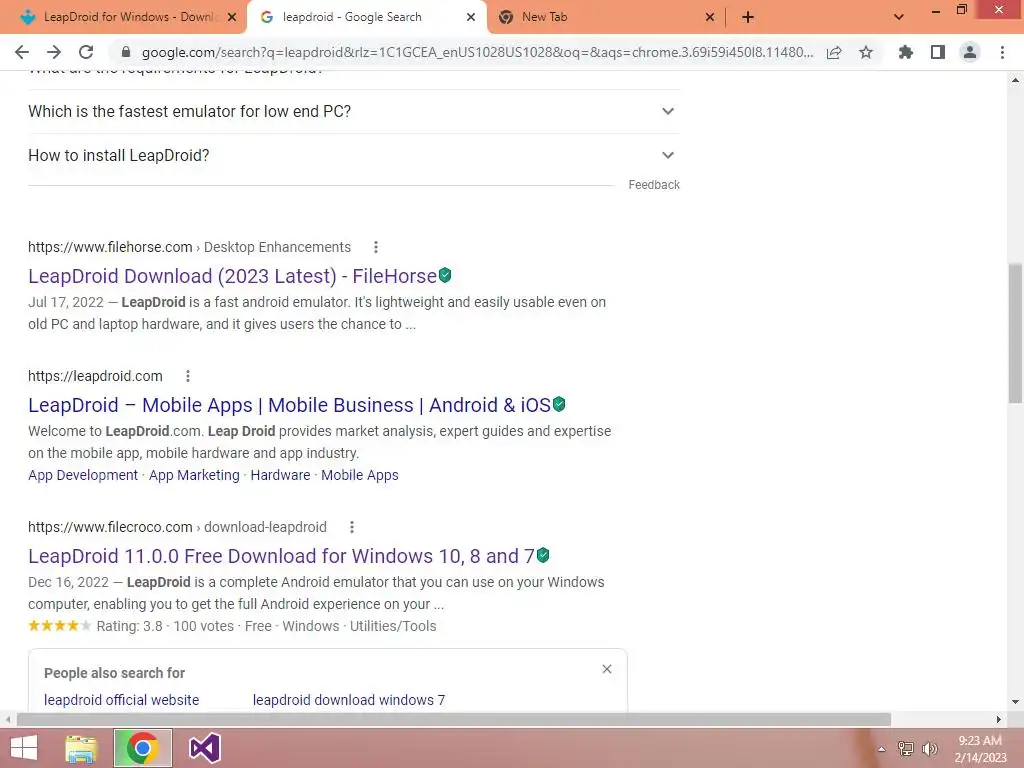Click the https://www.filehorse.com URL text
The height and width of the screenshot is (768, 1024).
(110, 247)
